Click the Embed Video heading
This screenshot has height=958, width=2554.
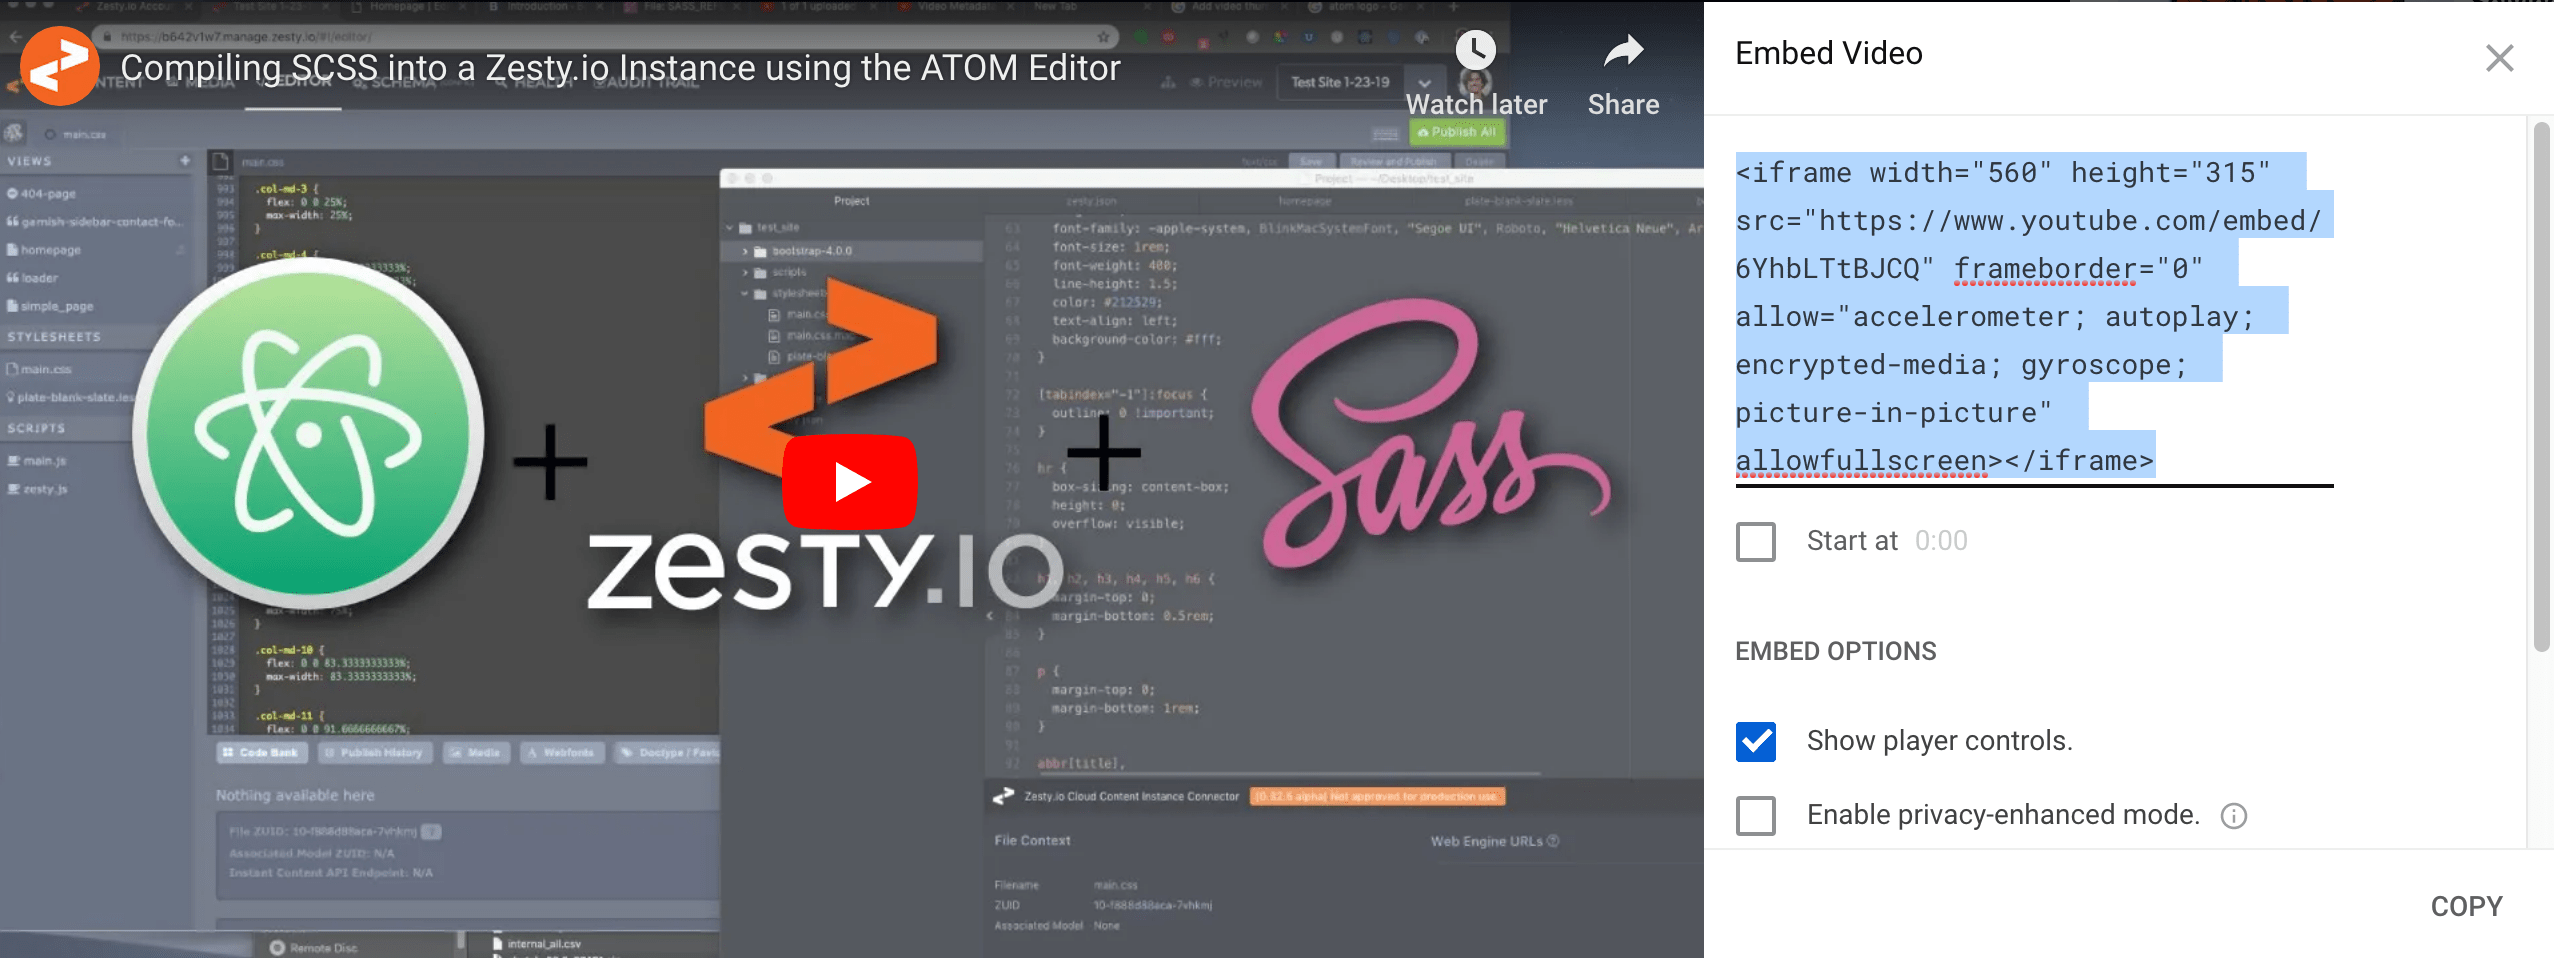[1829, 53]
